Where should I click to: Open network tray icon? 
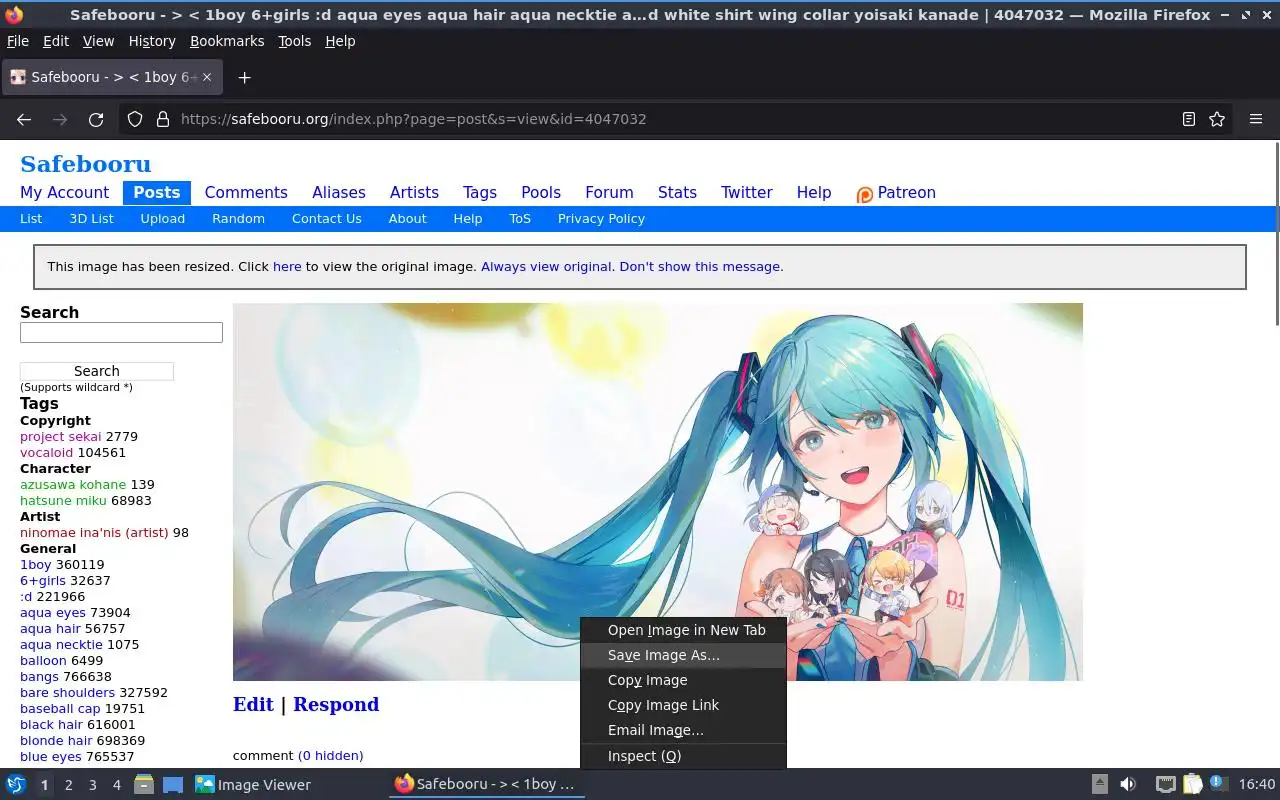point(1165,784)
